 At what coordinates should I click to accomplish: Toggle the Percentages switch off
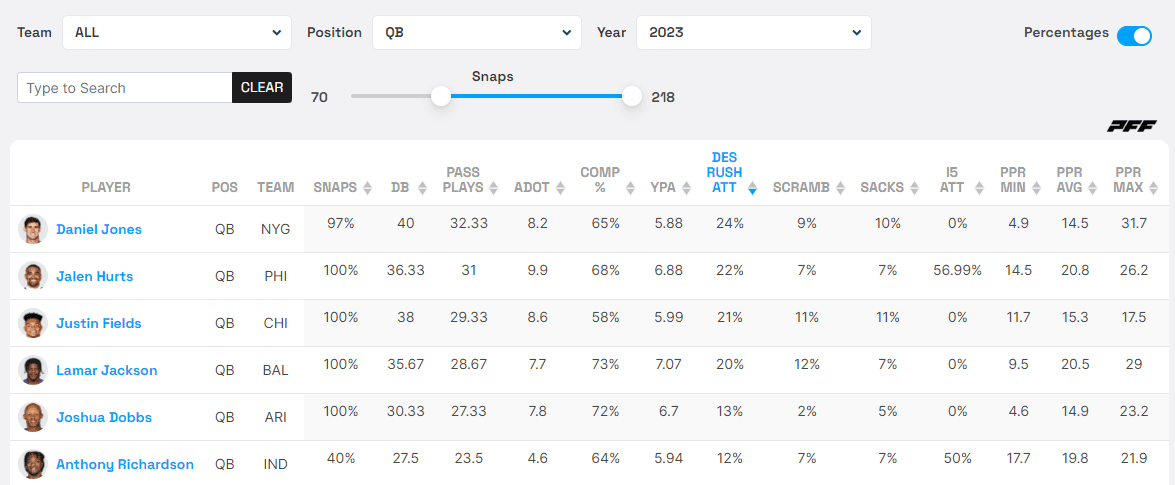(x=1134, y=36)
